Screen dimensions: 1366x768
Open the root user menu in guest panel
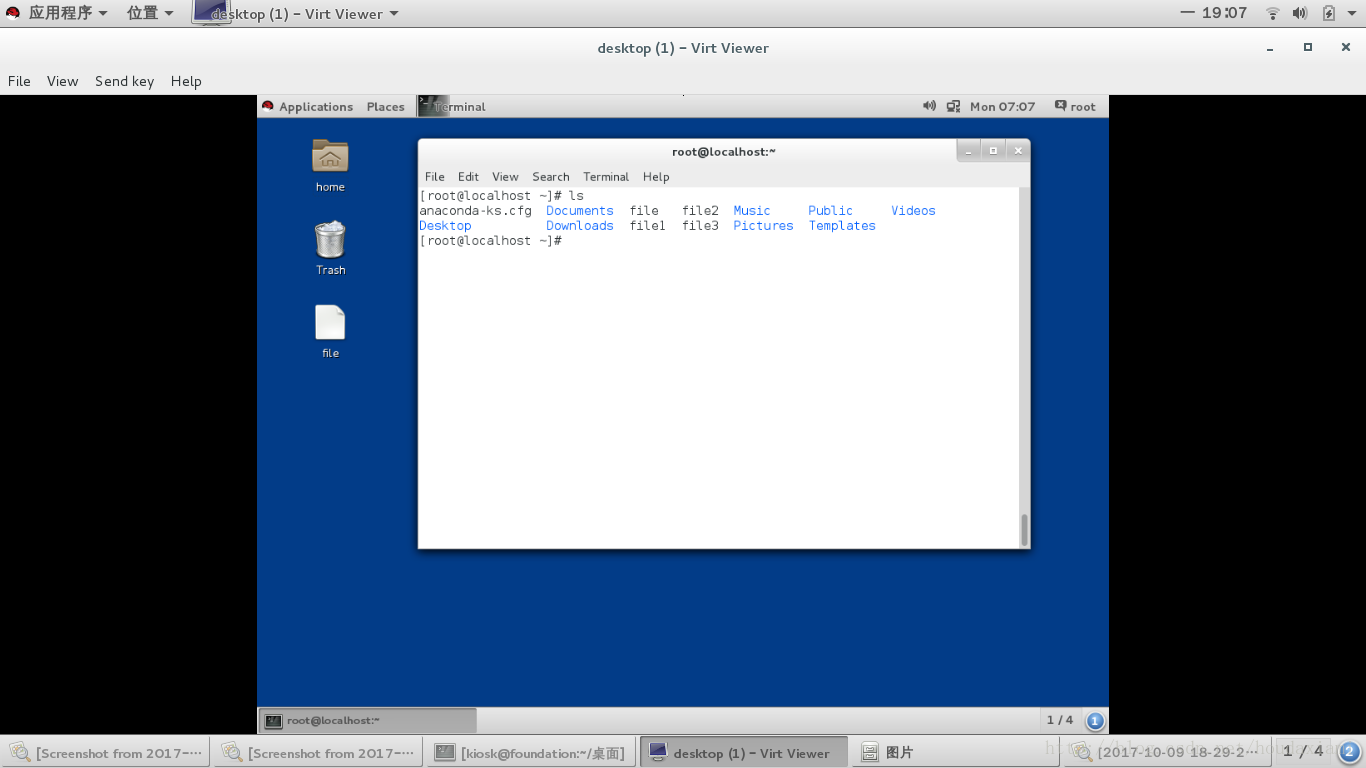[x=1075, y=106]
